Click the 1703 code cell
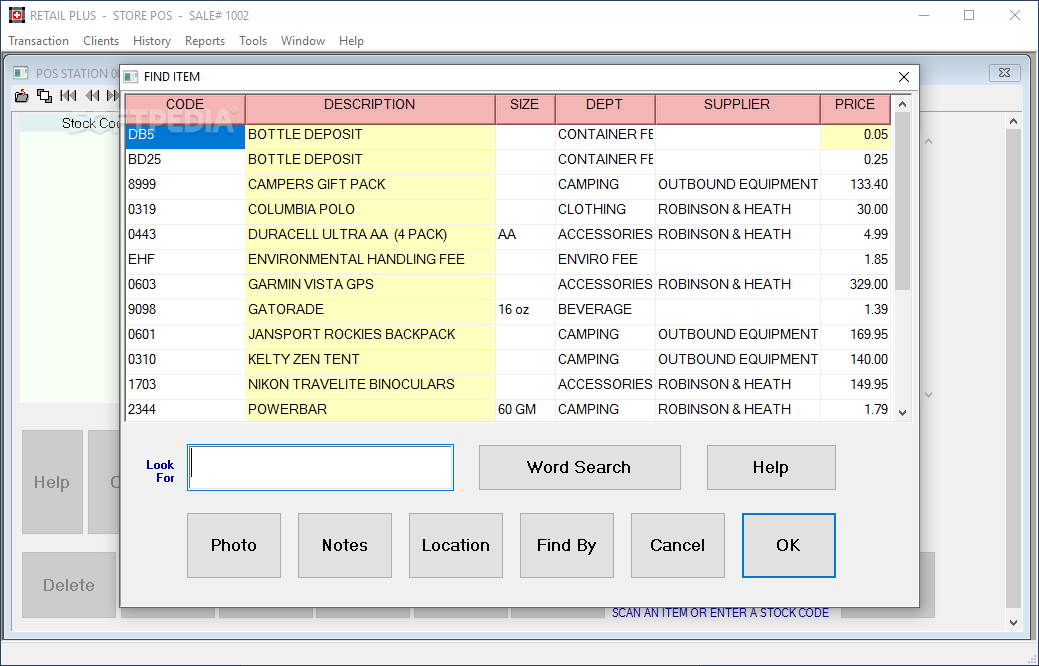This screenshot has width=1039, height=666. coord(185,385)
